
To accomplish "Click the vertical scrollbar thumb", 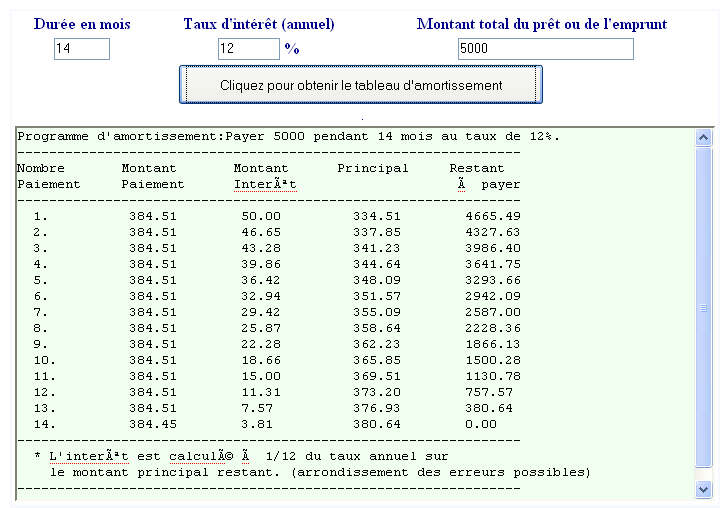I will 703,308.
